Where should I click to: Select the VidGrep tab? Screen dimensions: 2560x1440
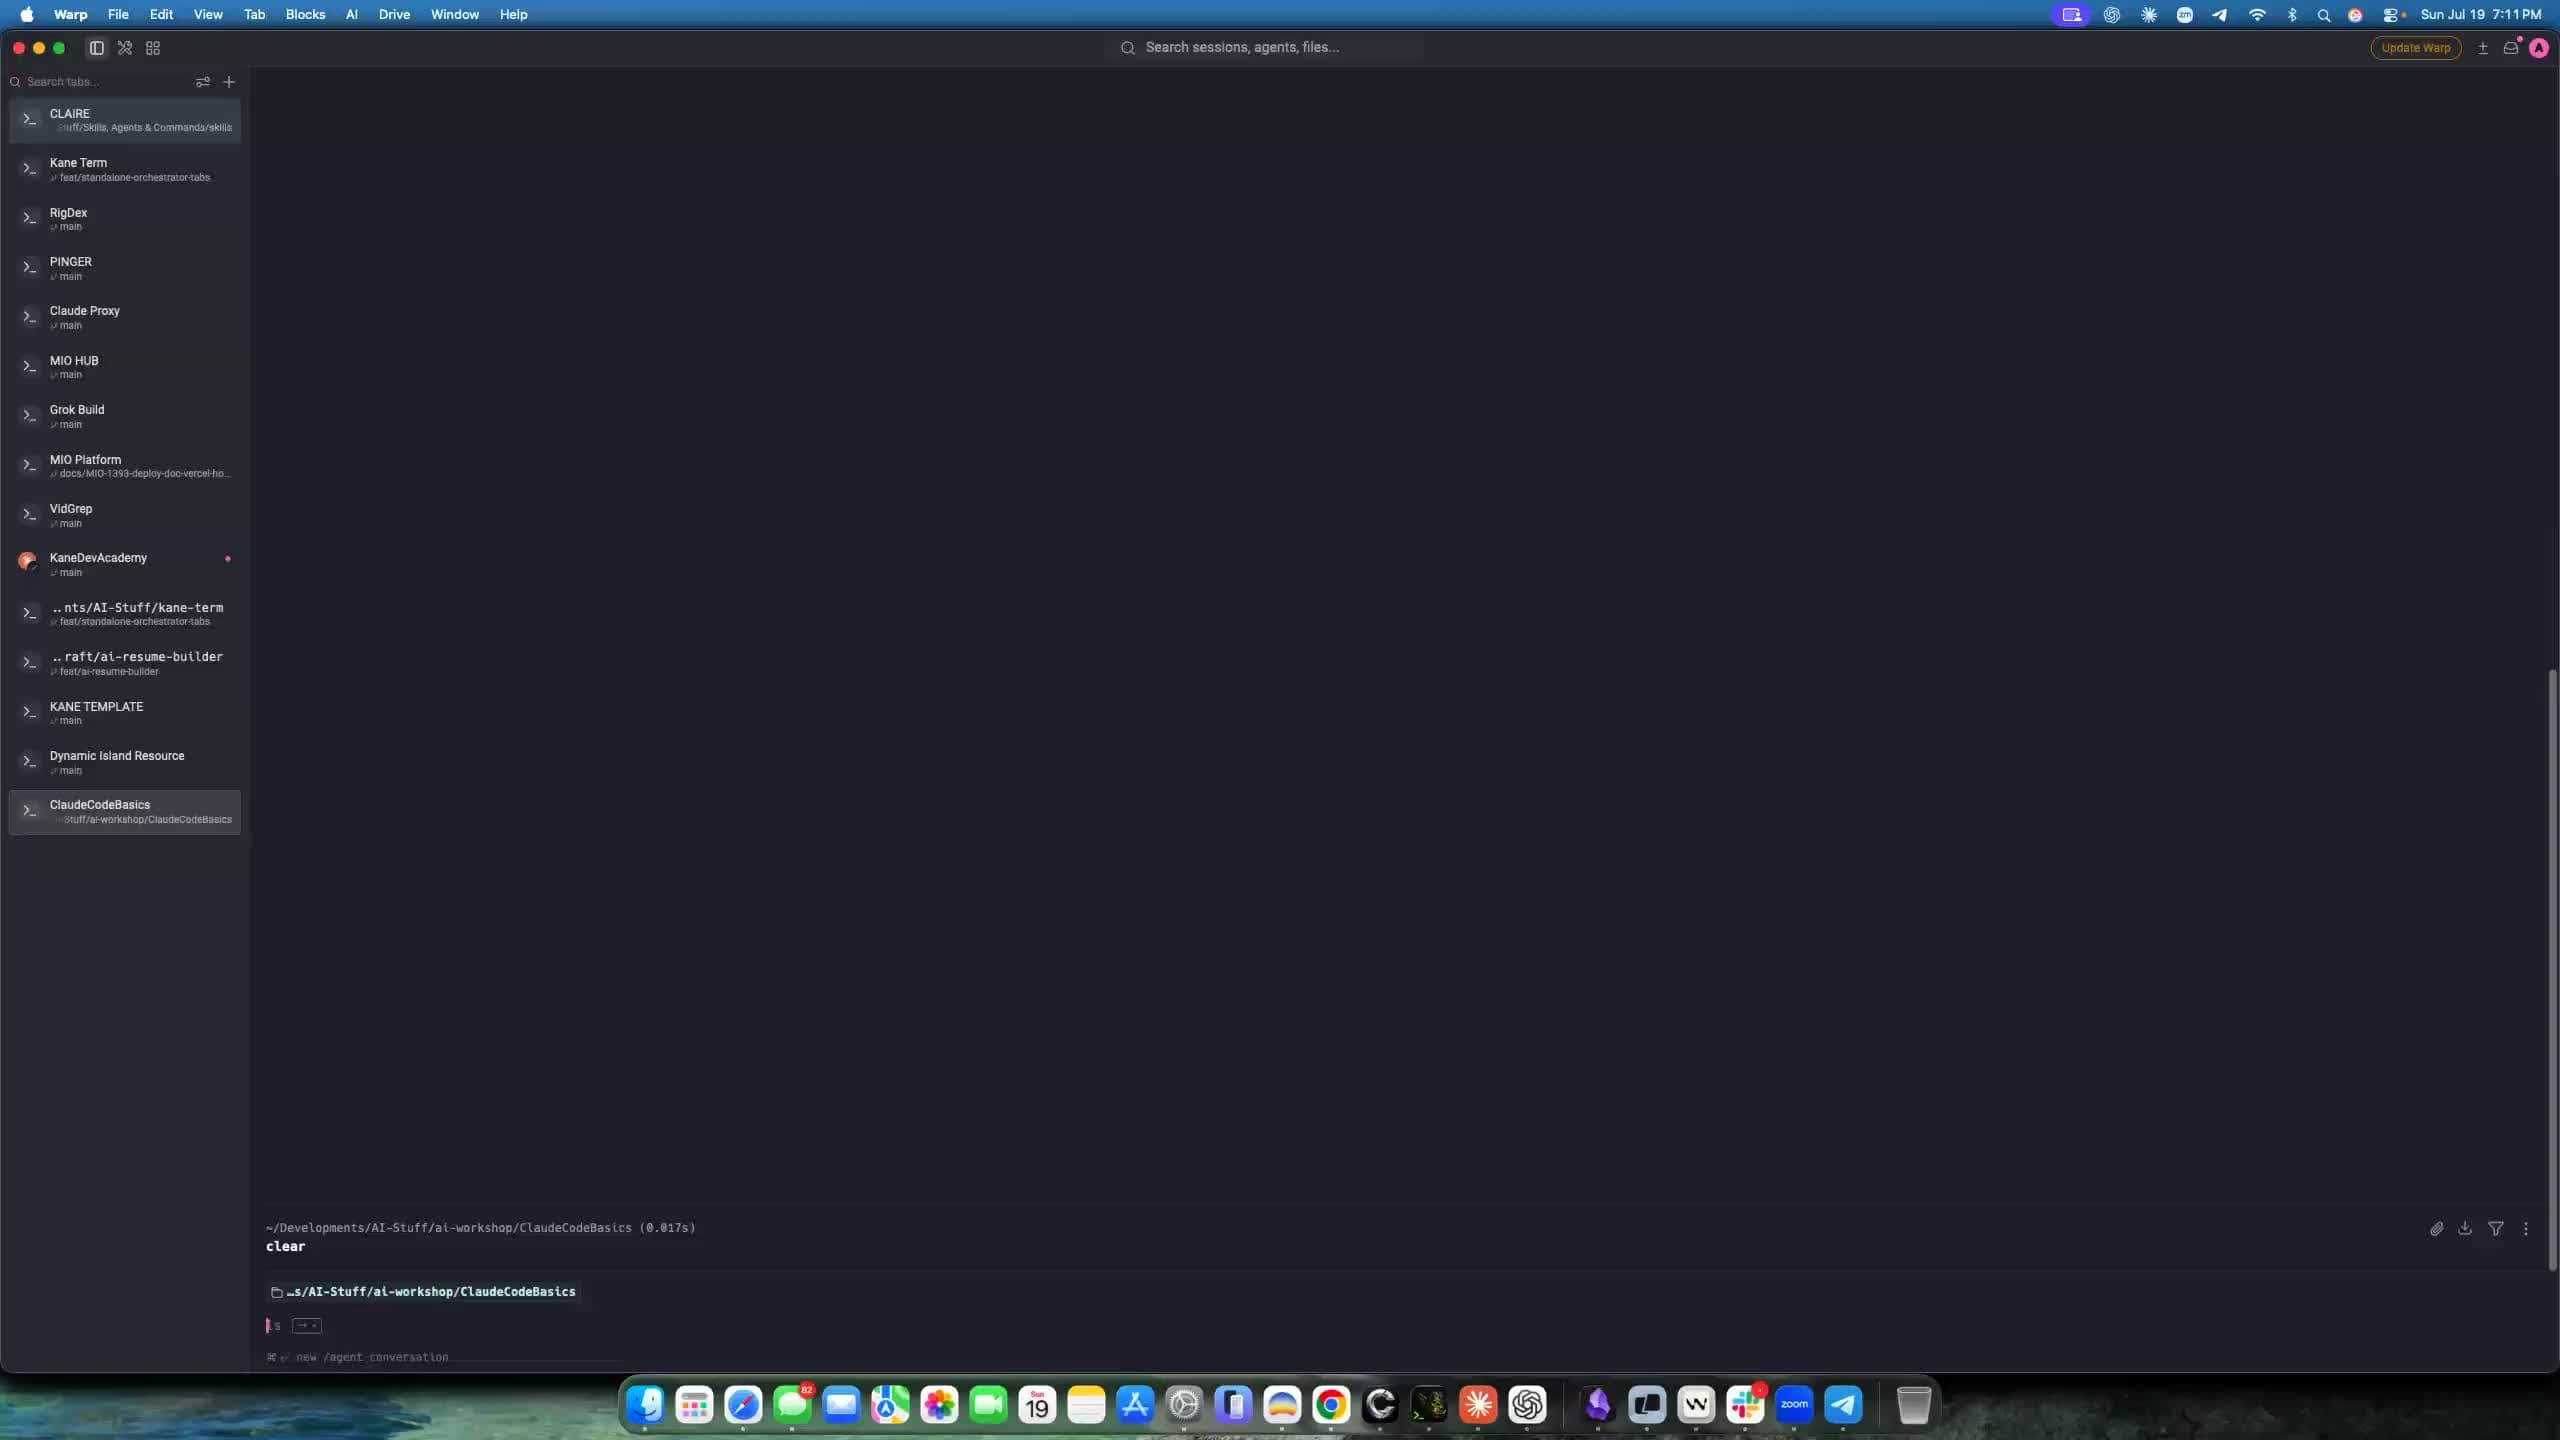125,515
